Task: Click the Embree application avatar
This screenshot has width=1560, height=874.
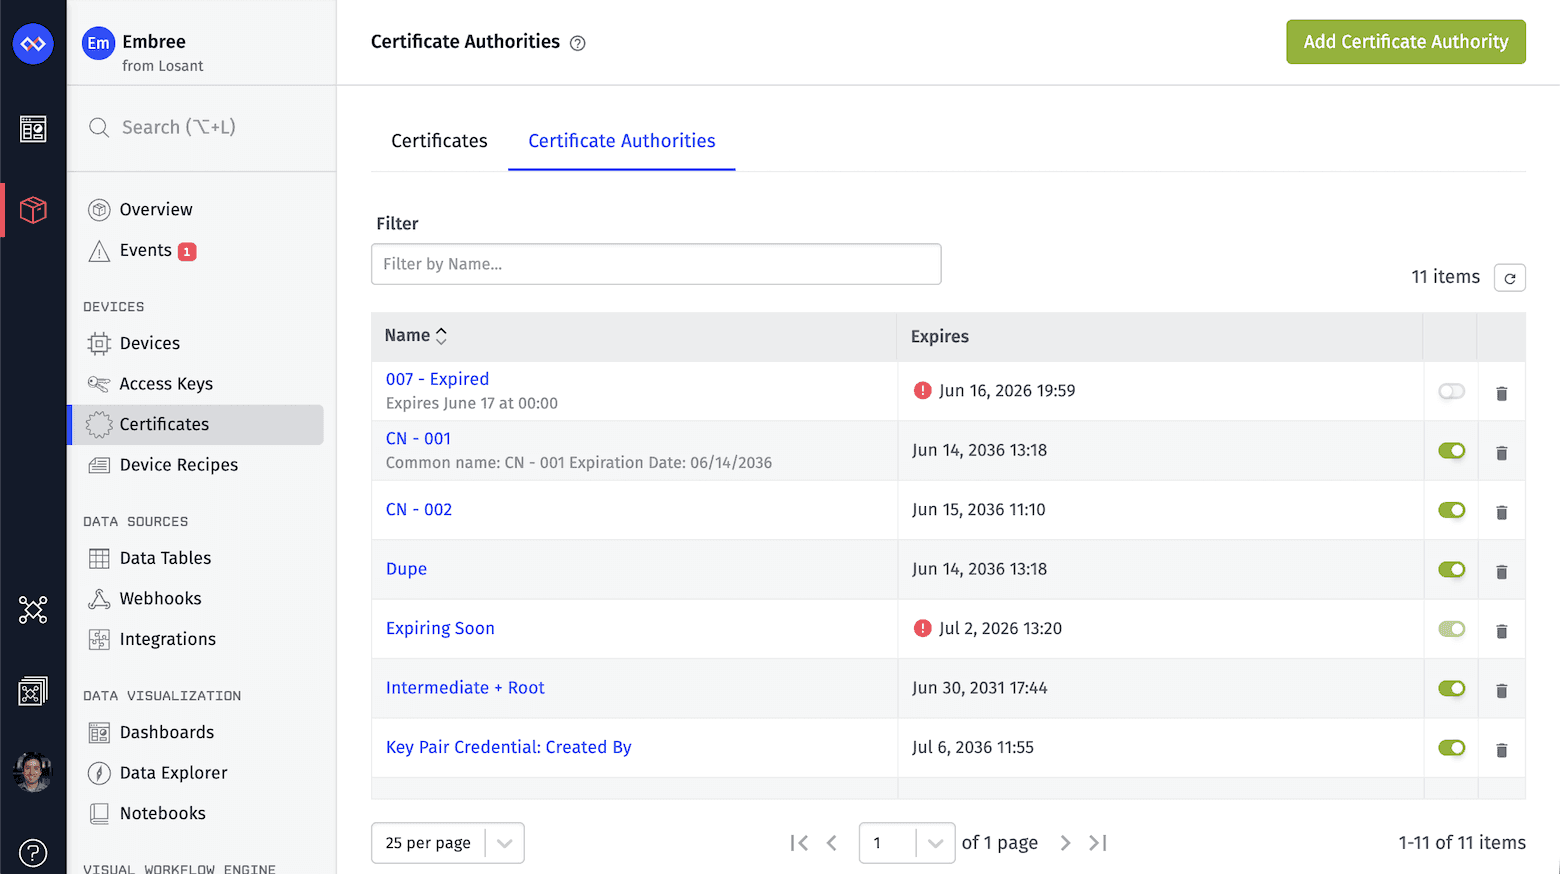Action: tap(98, 43)
